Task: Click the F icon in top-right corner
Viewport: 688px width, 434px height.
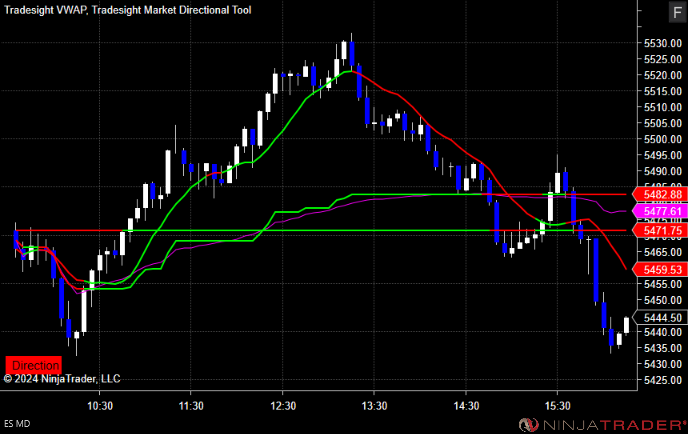Action: click(x=677, y=12)
